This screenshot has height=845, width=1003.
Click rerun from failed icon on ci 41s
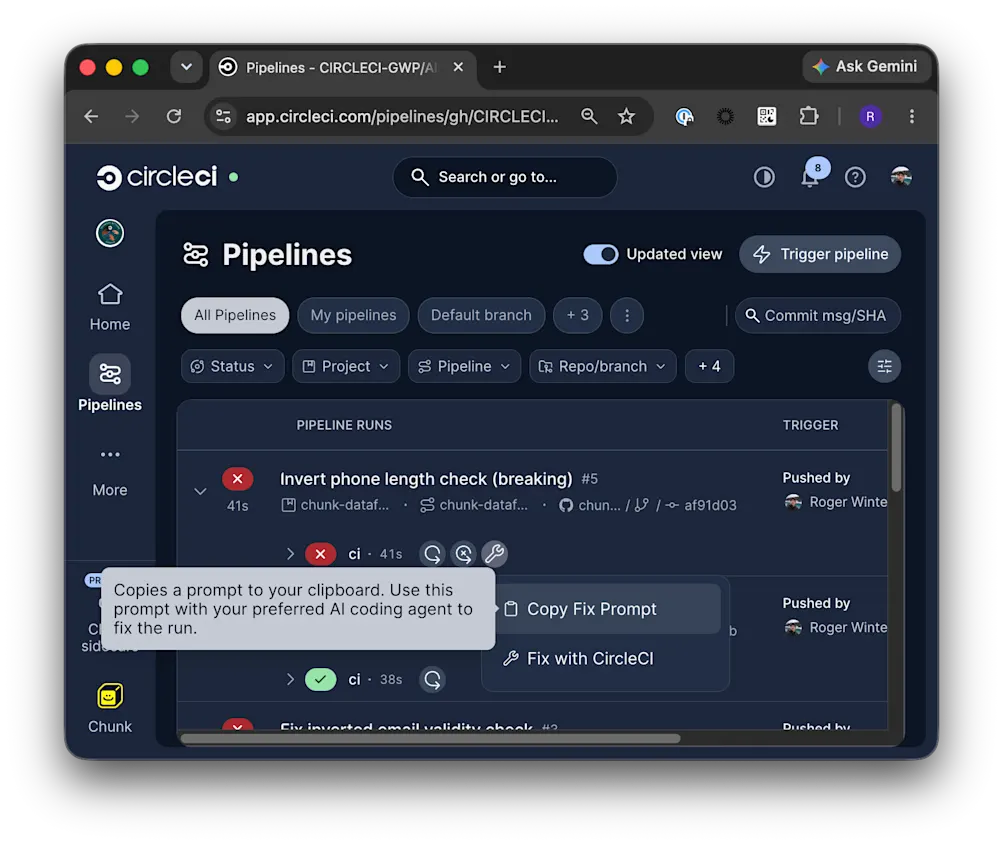pos(464,554)
